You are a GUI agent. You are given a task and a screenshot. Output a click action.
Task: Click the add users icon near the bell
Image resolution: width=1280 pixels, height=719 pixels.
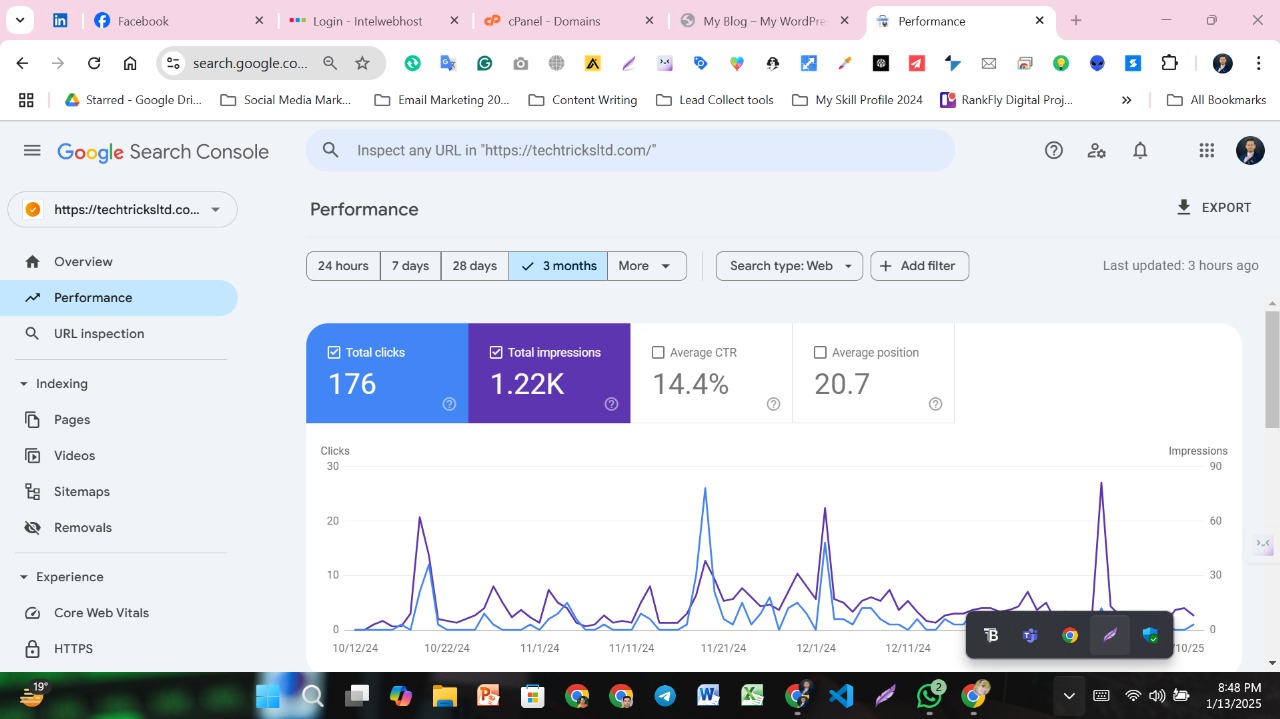[x=1096, y=150]
